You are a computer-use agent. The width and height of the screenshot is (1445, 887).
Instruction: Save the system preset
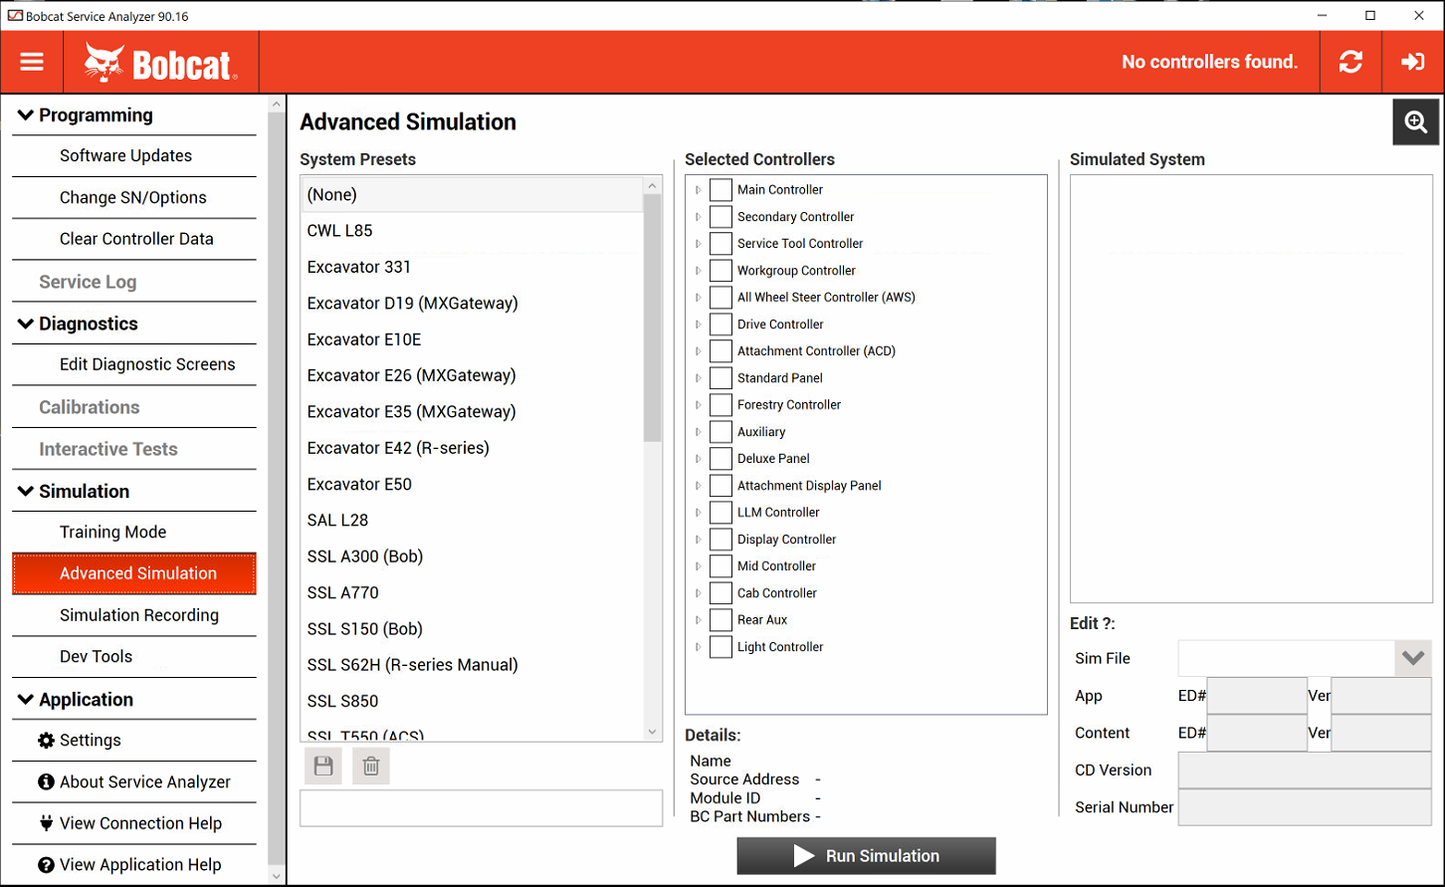click(323, 766)
